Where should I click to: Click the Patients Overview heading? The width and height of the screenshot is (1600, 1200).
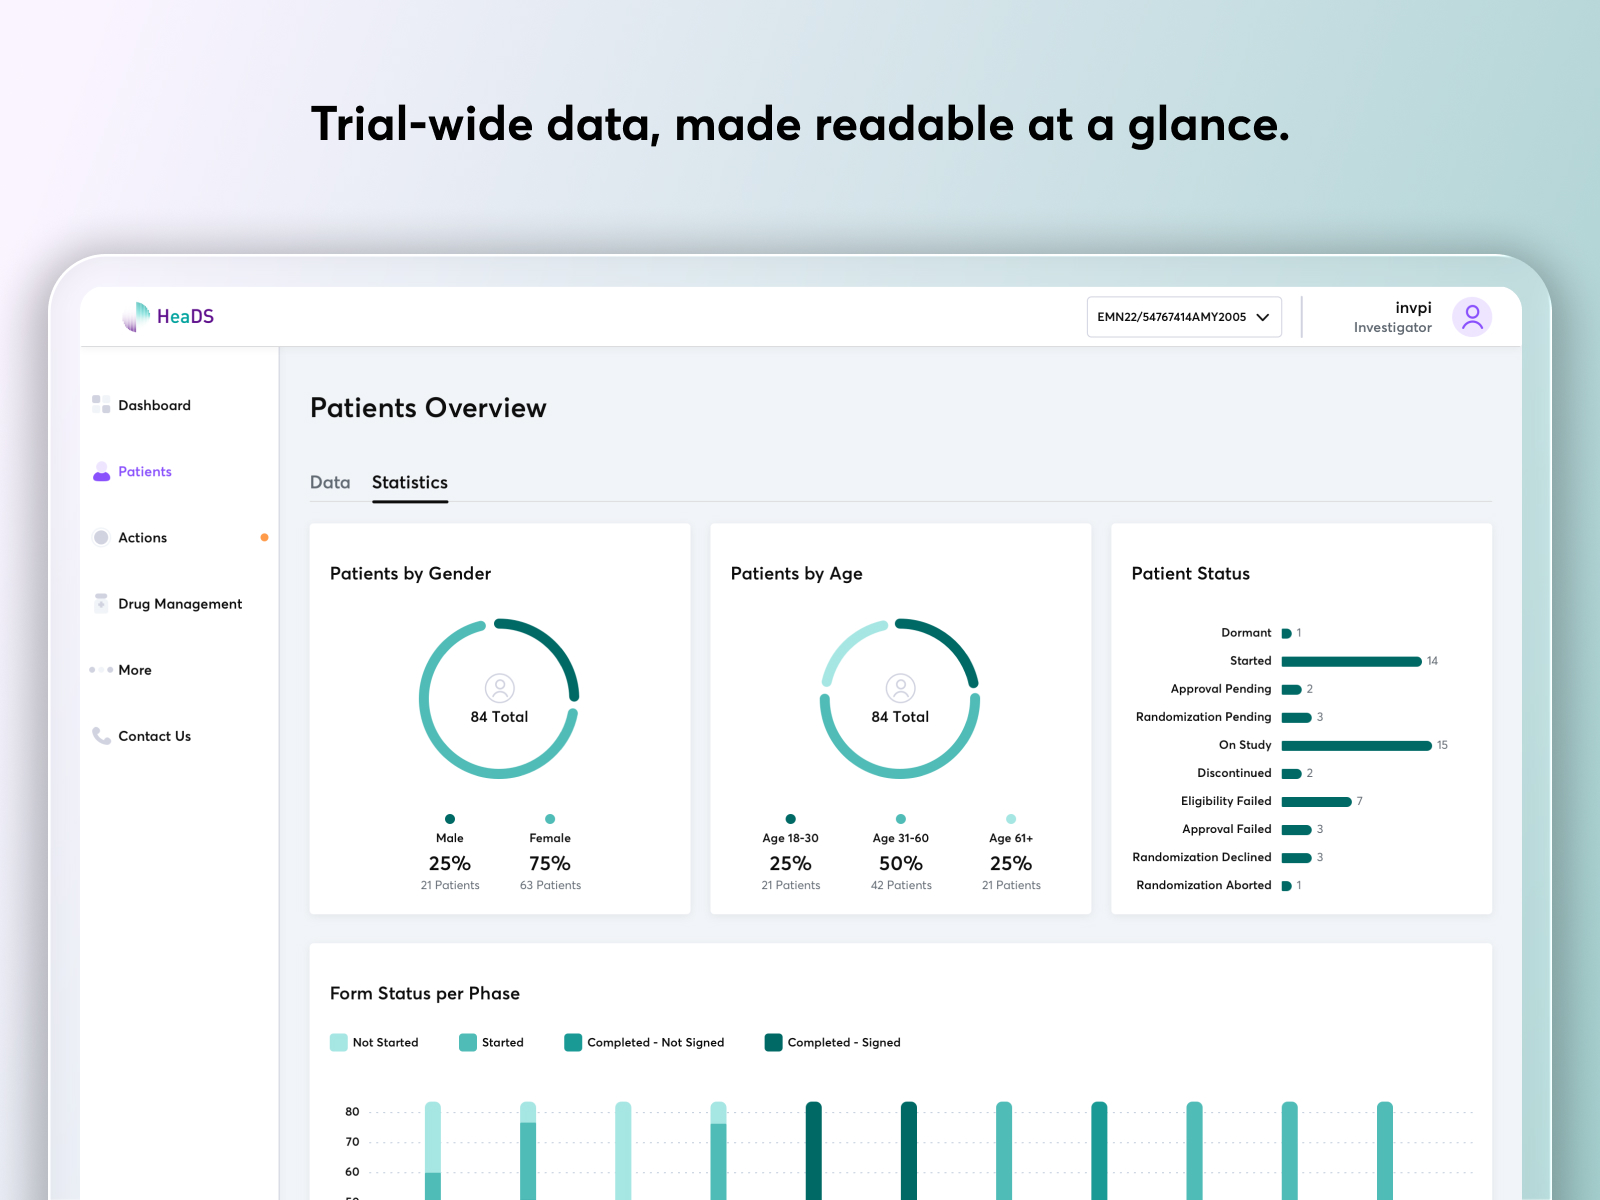click(x=428, y=408)
